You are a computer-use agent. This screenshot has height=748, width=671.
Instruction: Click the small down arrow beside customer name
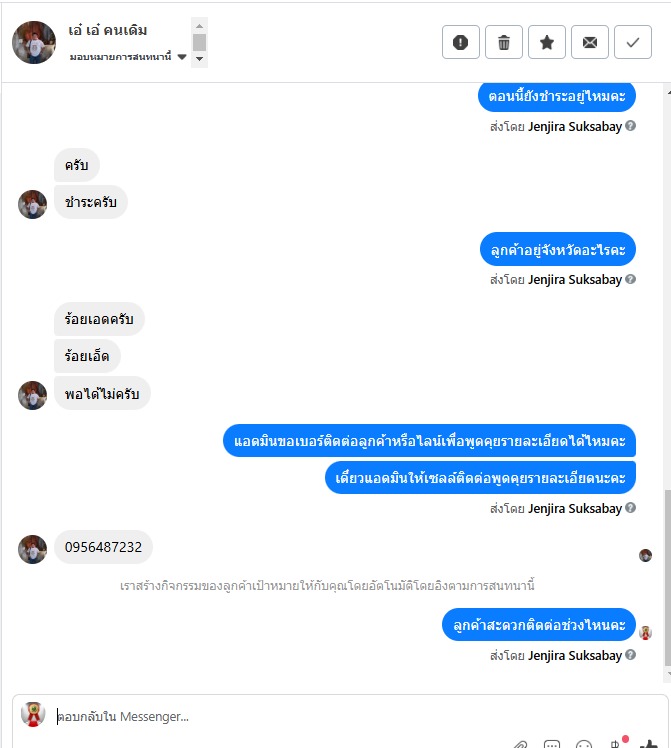click(x=199, y=59)
